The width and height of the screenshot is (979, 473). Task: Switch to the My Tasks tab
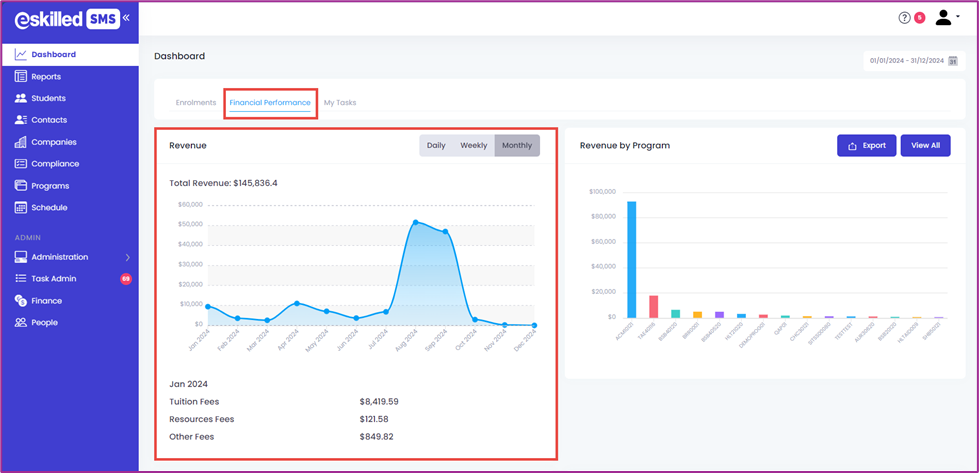pyautogui.click(x=340, y=102)
